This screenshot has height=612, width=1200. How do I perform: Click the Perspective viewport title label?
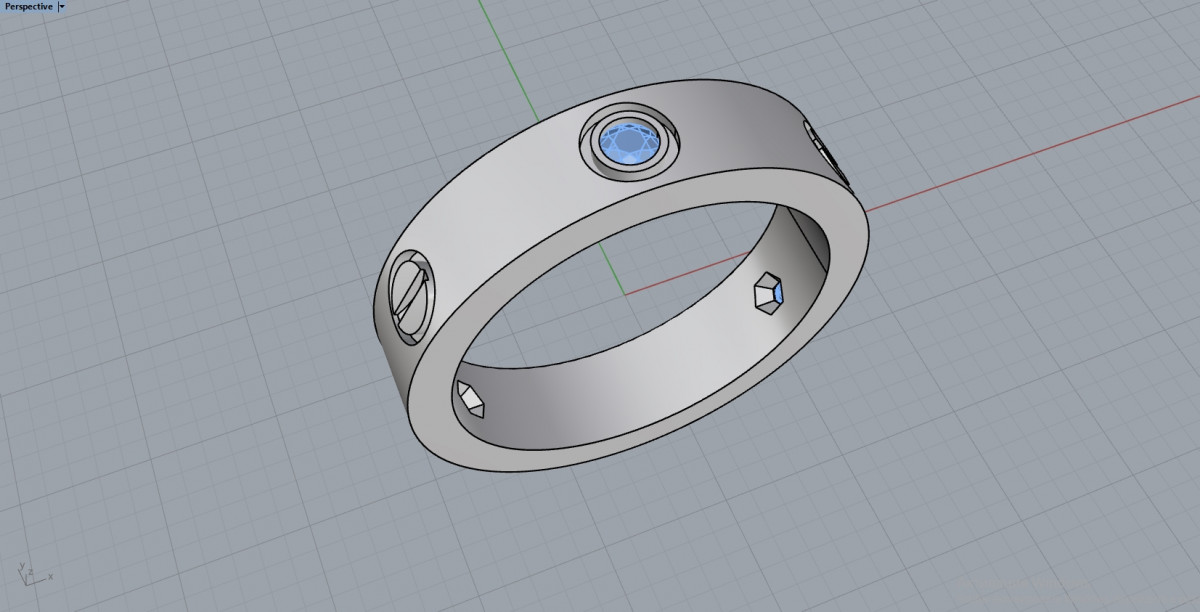click(29, 6)
